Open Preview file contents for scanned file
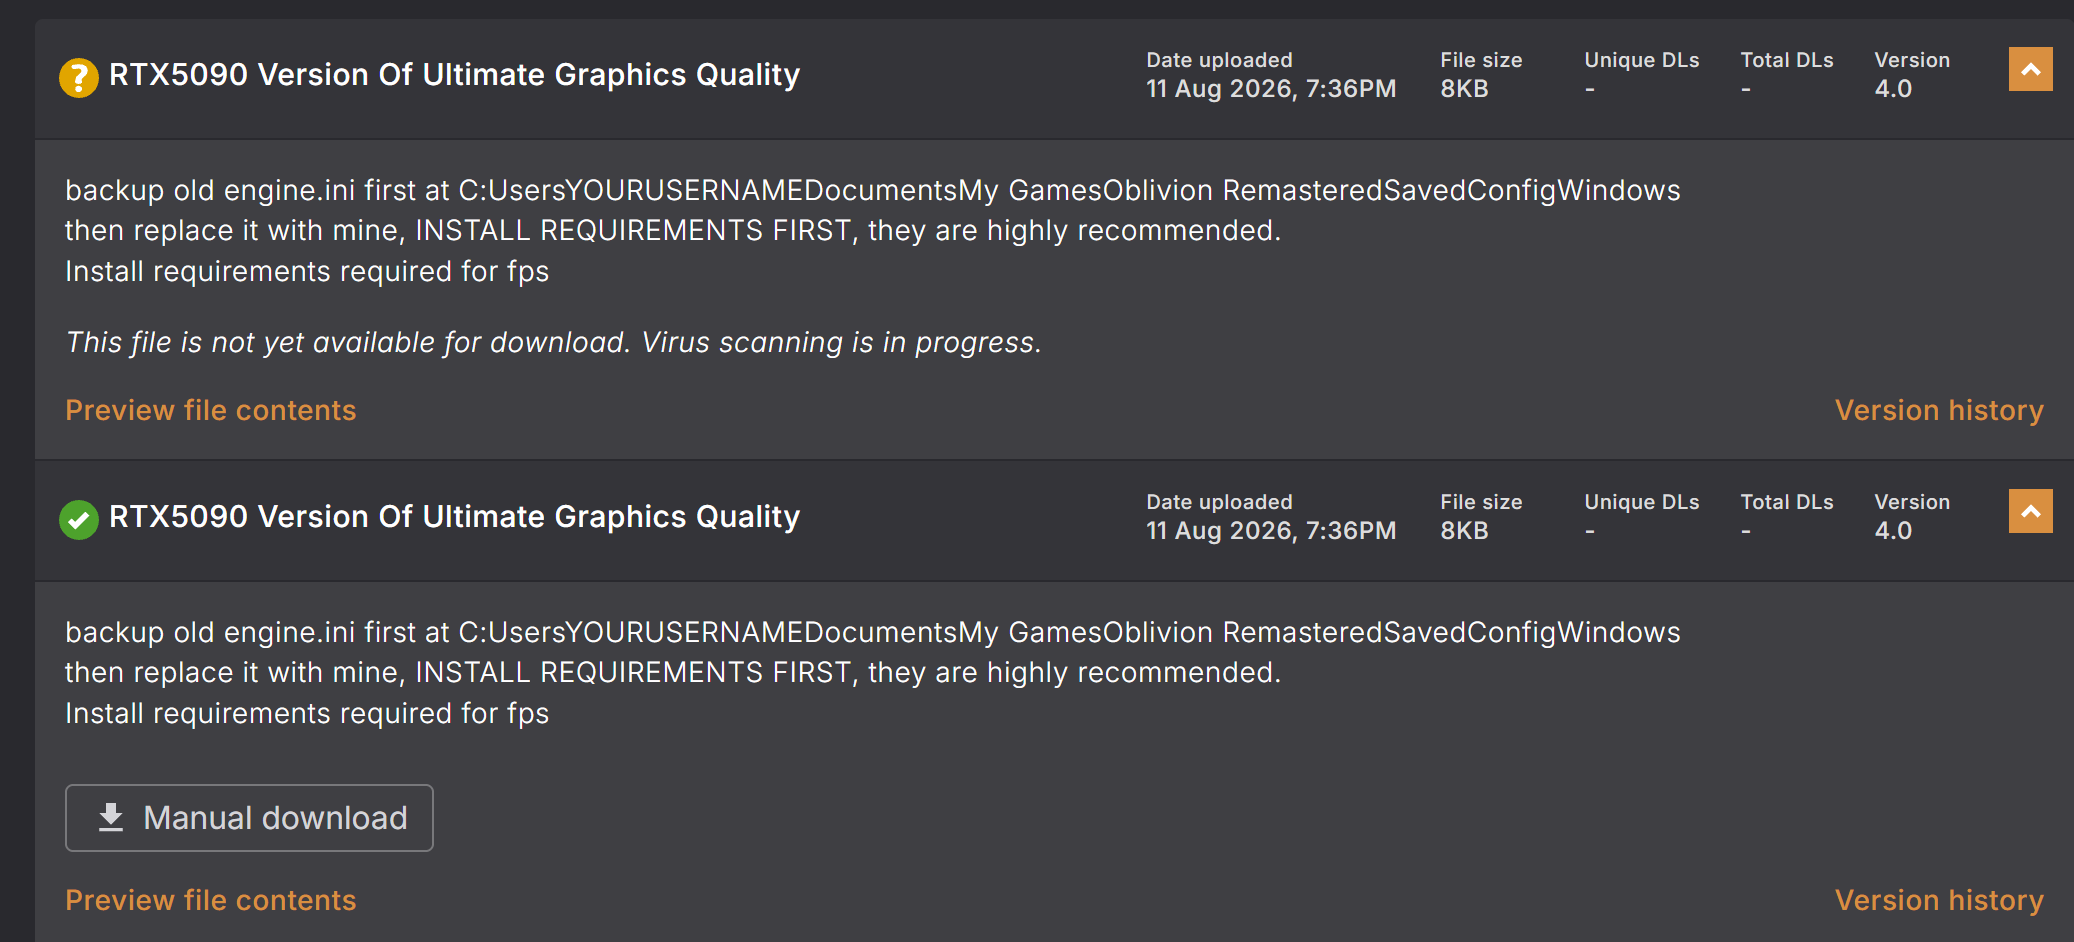This screenshot has height=942, width=2074. (211, 900)
